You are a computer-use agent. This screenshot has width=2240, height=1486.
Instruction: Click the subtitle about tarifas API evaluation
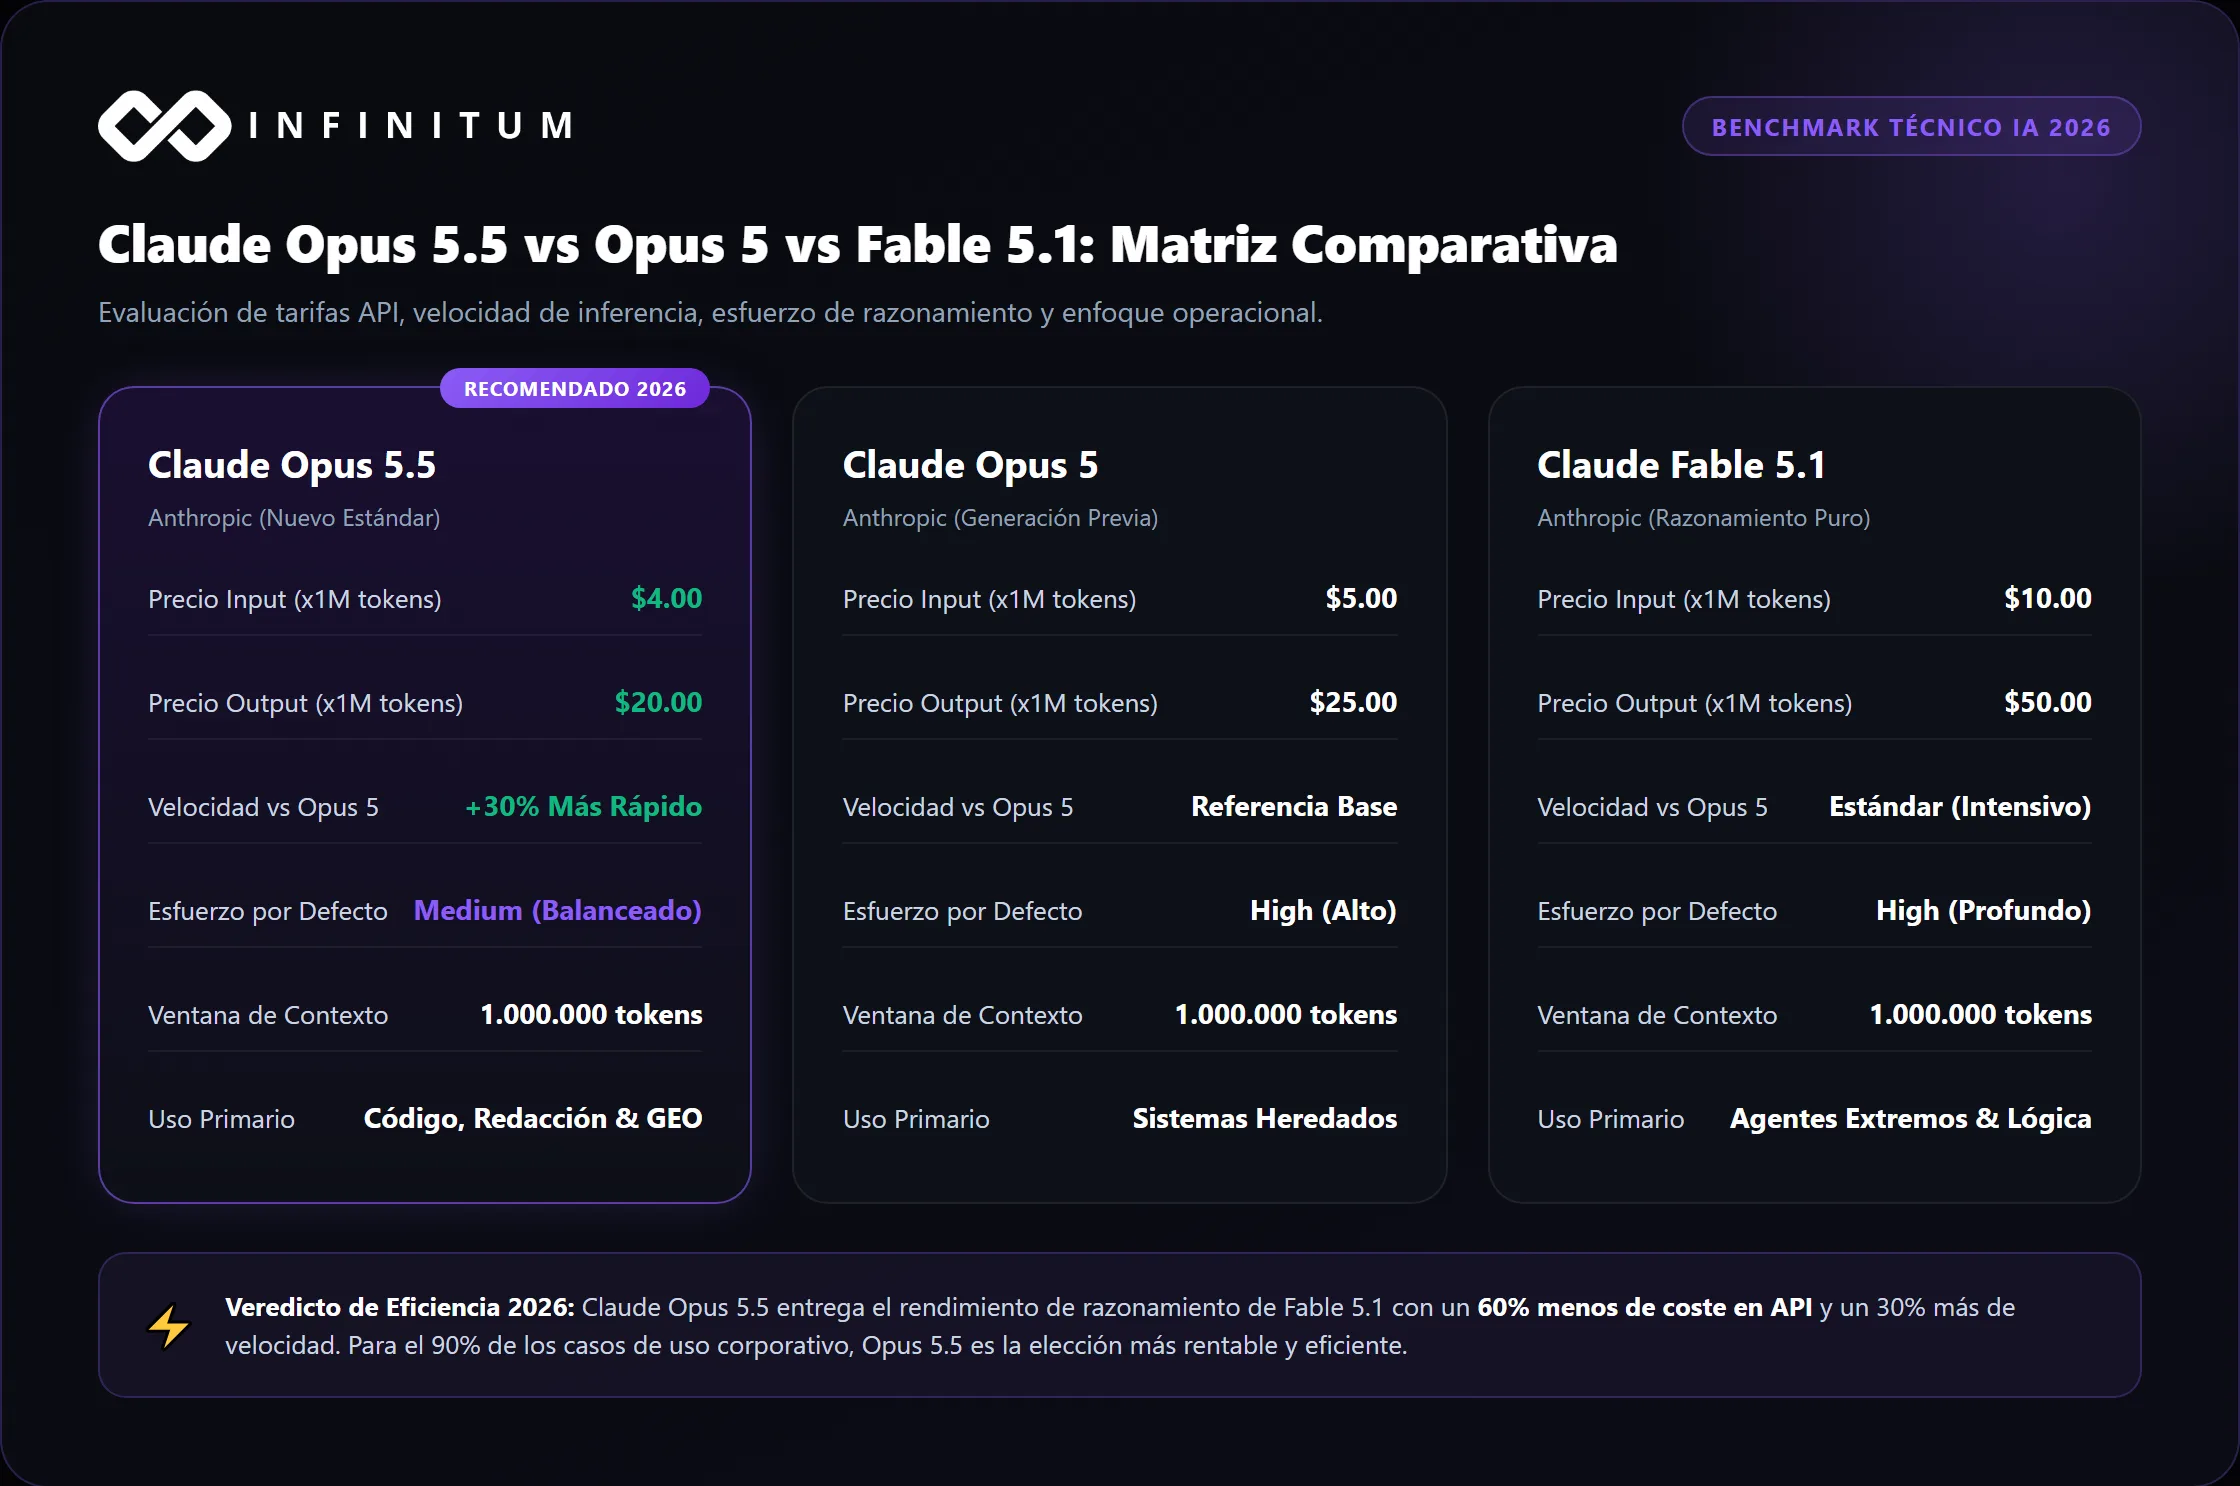pos(710,313)
